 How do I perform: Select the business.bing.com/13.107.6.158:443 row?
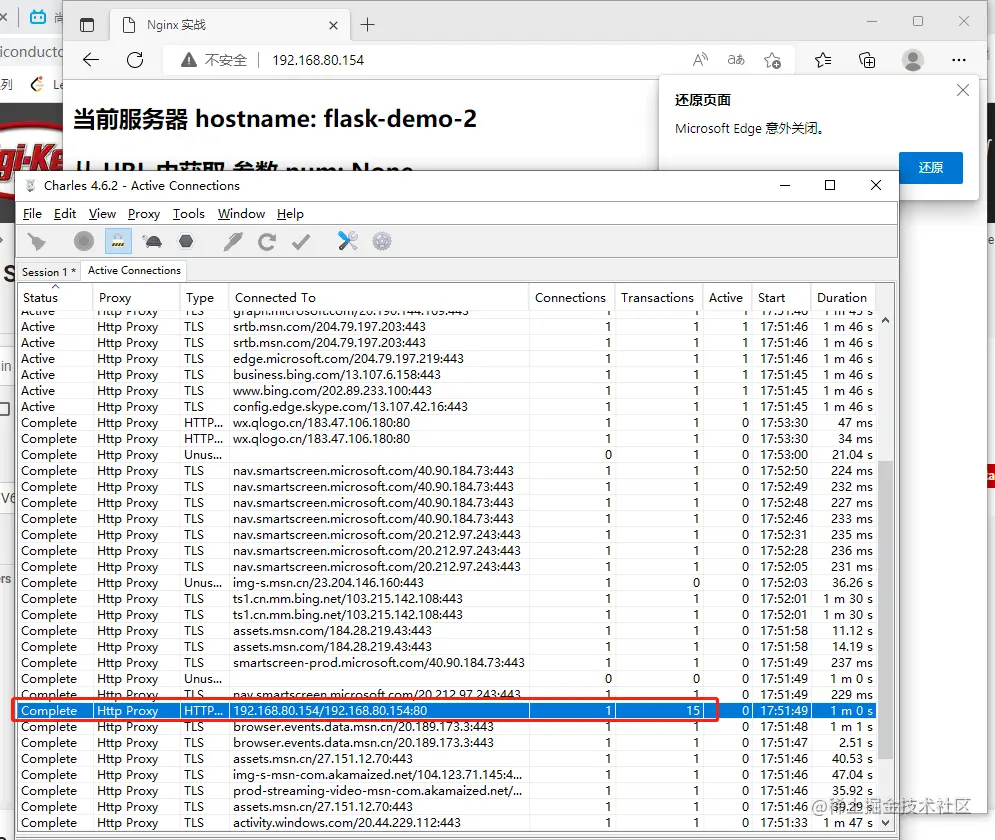[447, 375]
